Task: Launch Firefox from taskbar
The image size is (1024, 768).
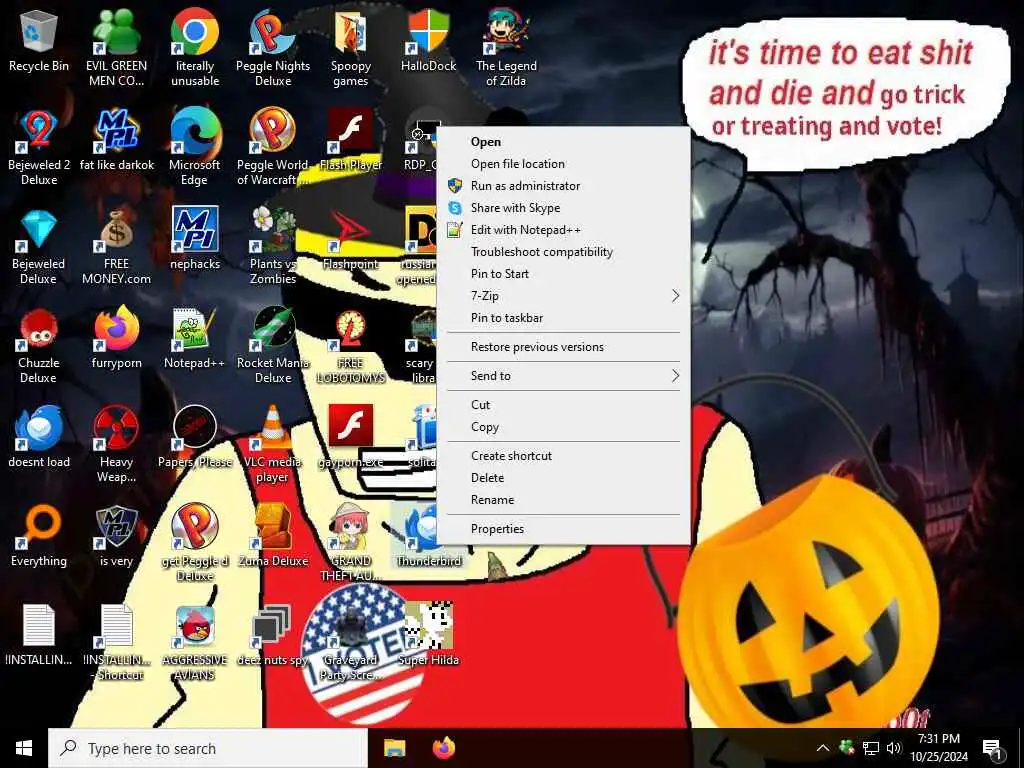Action: pos(444,748)
